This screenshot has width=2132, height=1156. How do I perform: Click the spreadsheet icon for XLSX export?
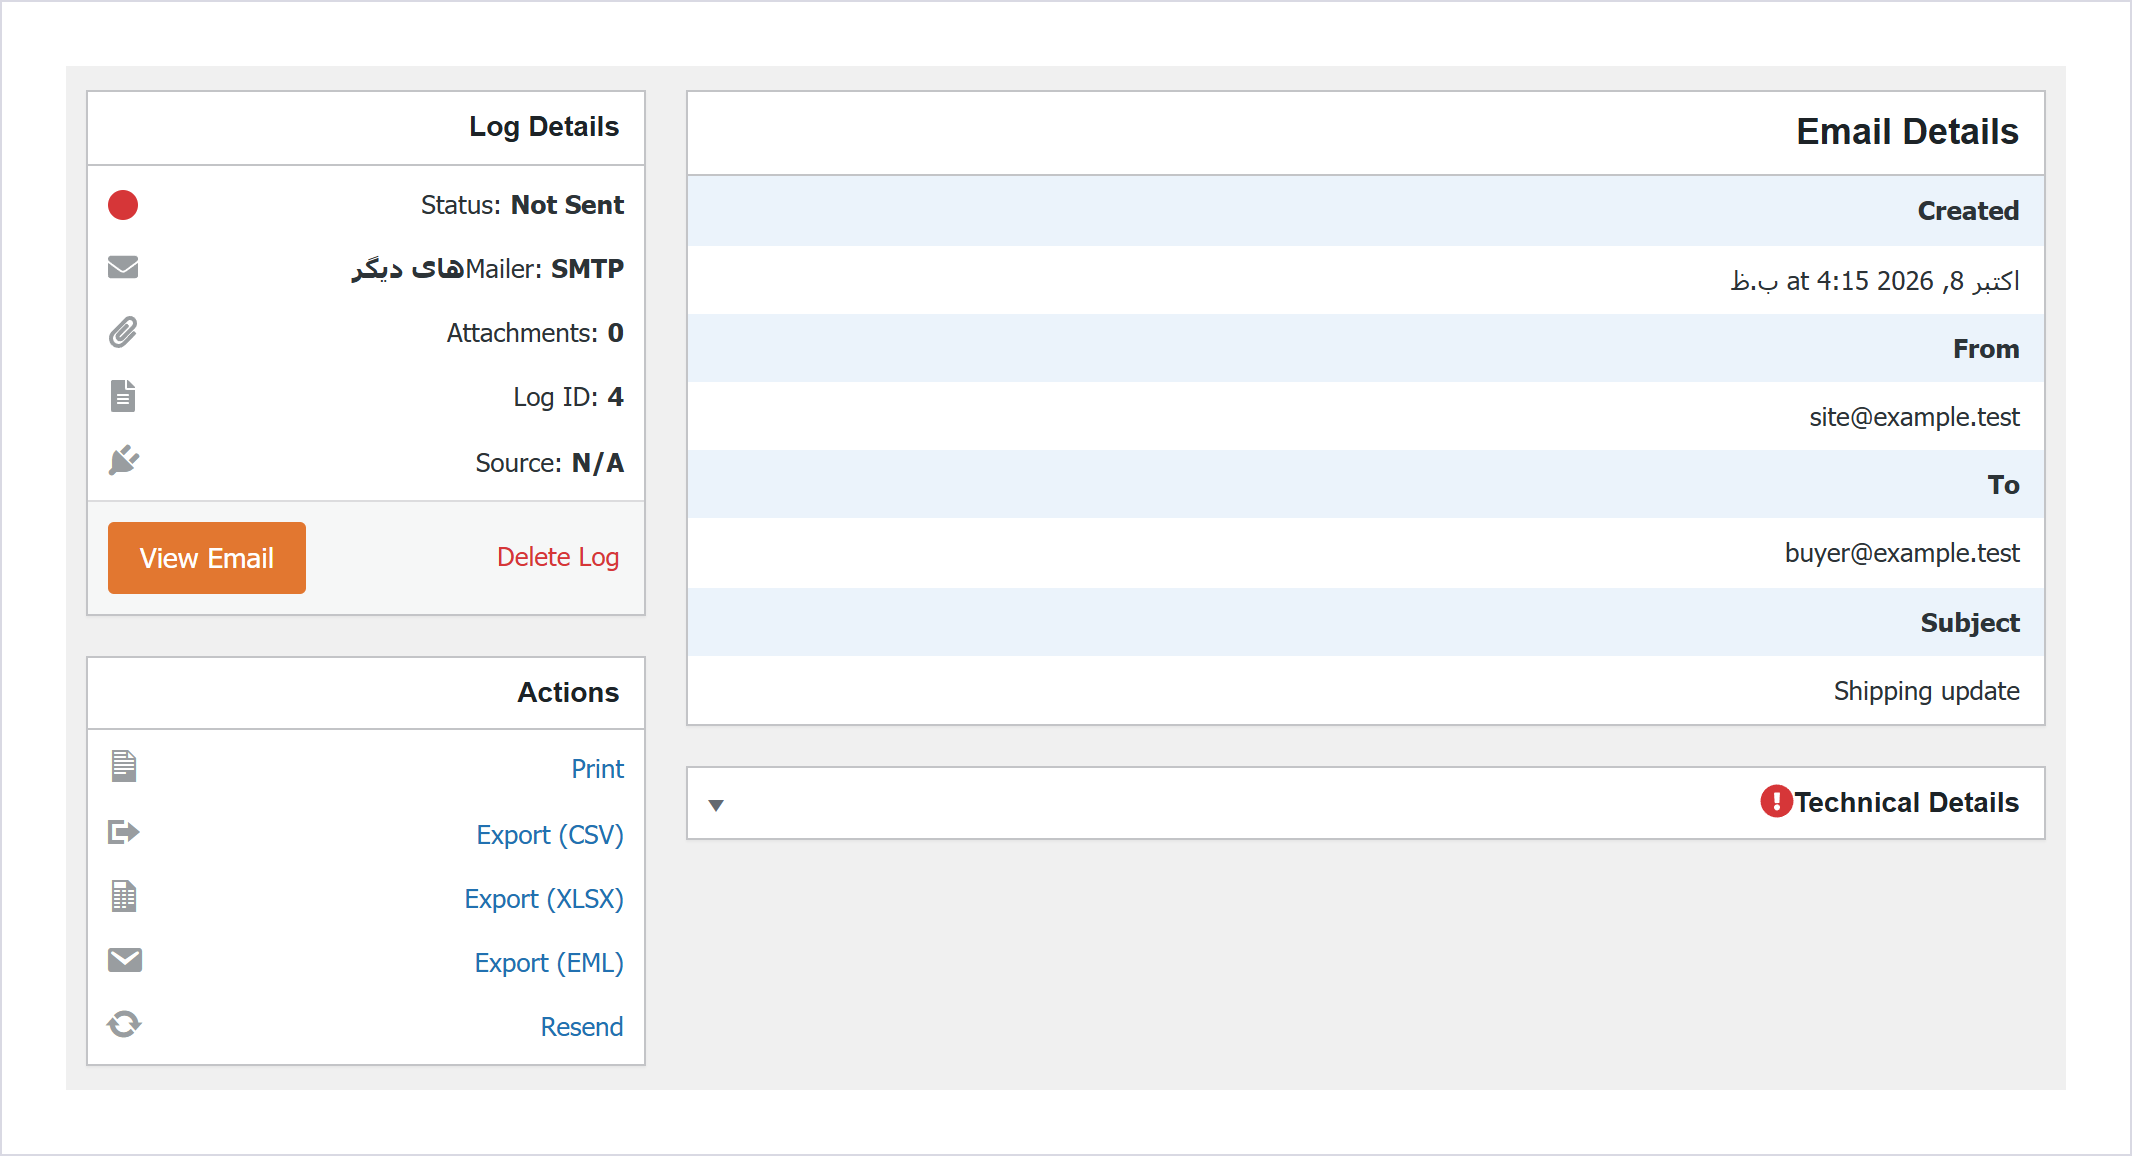[123, 896]
